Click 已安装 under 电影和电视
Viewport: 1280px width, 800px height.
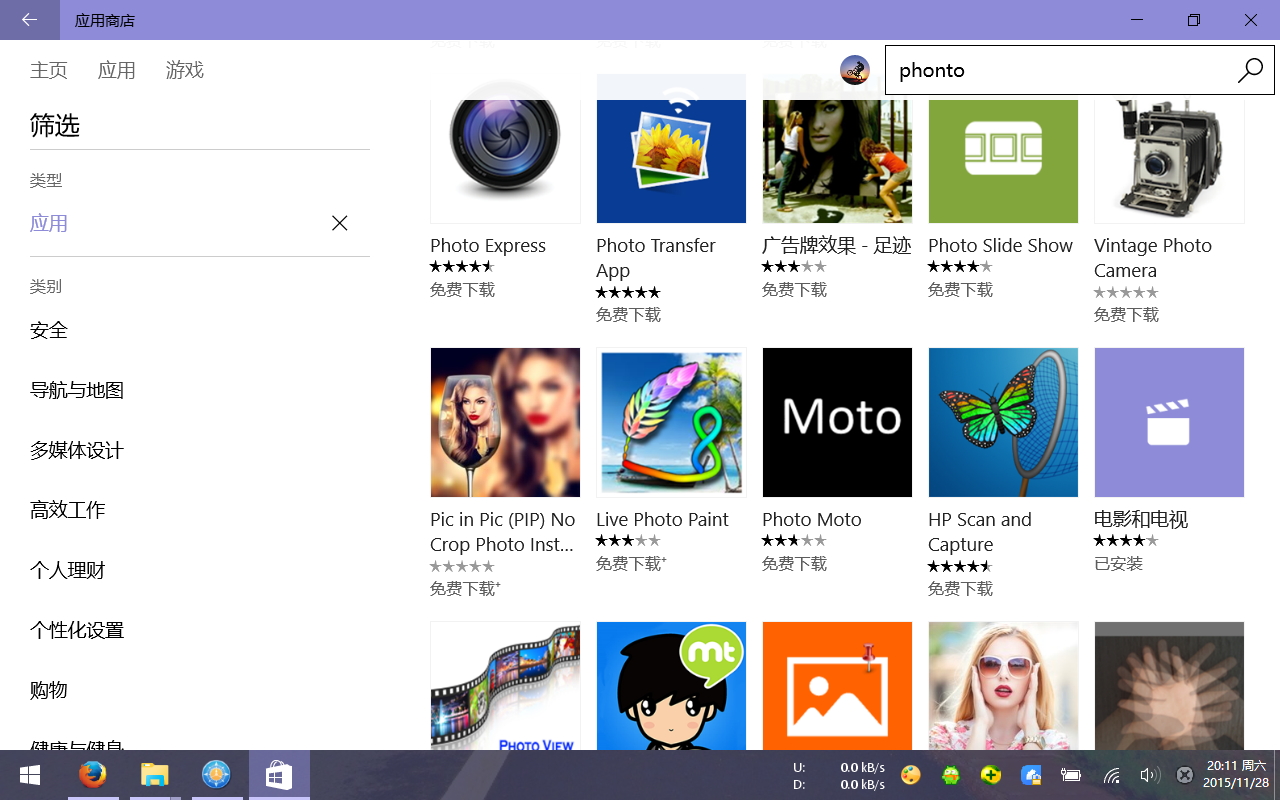click(x=1118, y=564)
